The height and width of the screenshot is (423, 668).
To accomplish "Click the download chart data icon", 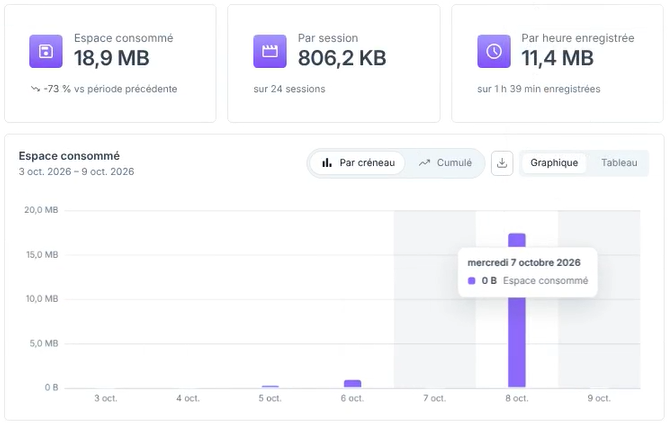I will tap(502, 163).
